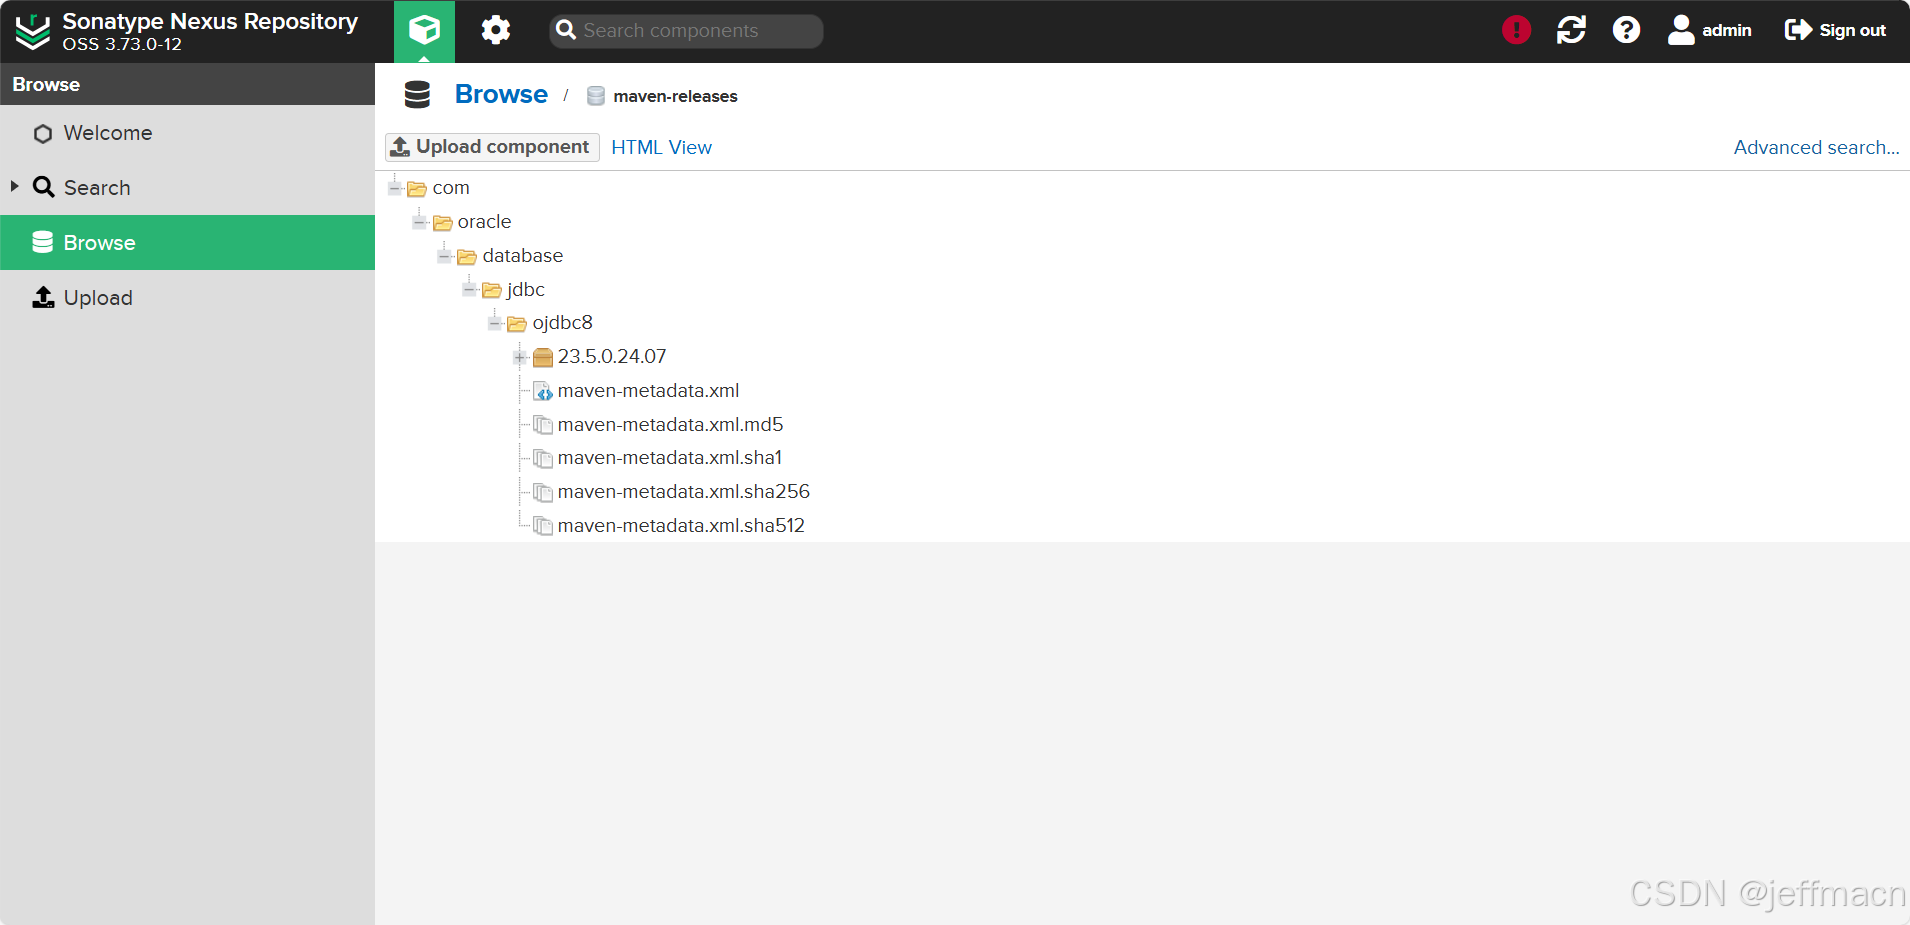The width and height of the screenshot is (1910, 925).
Task: Select the jdbc folder icon
Action: 492,290
